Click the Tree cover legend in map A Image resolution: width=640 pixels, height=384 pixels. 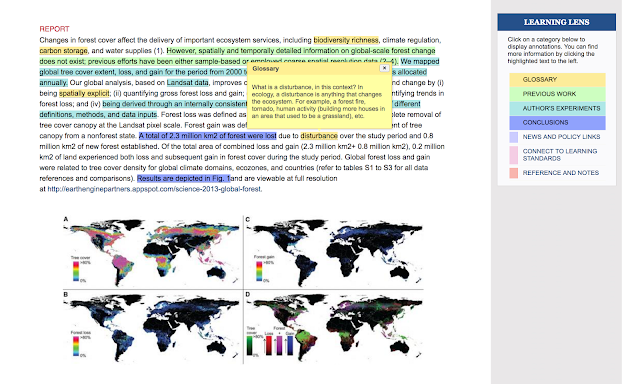click(81, 269)
